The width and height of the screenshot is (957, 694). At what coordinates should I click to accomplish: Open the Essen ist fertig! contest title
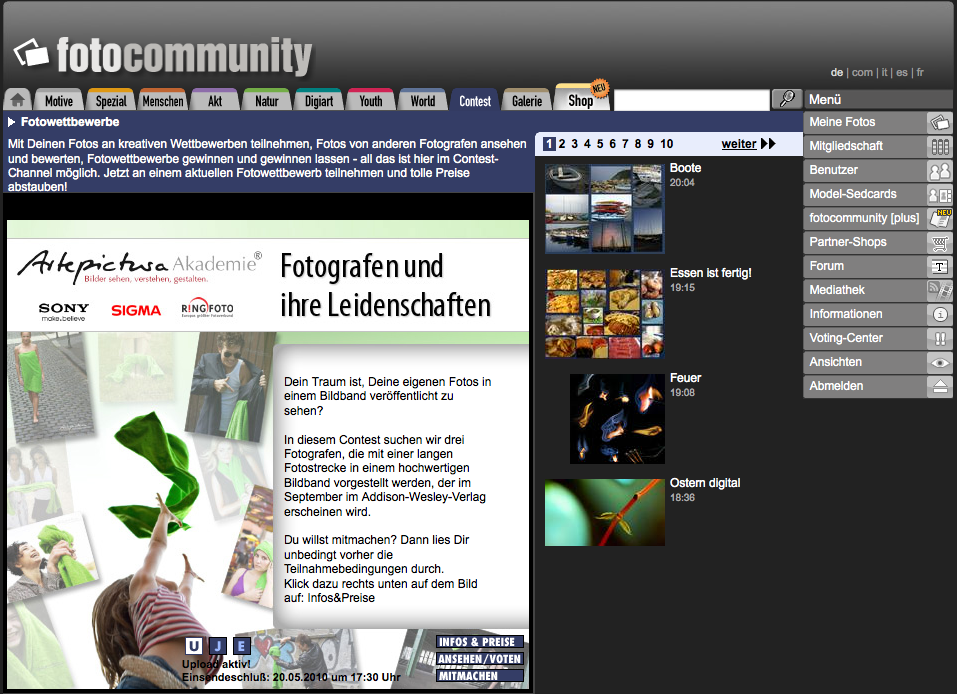(711, 273)
